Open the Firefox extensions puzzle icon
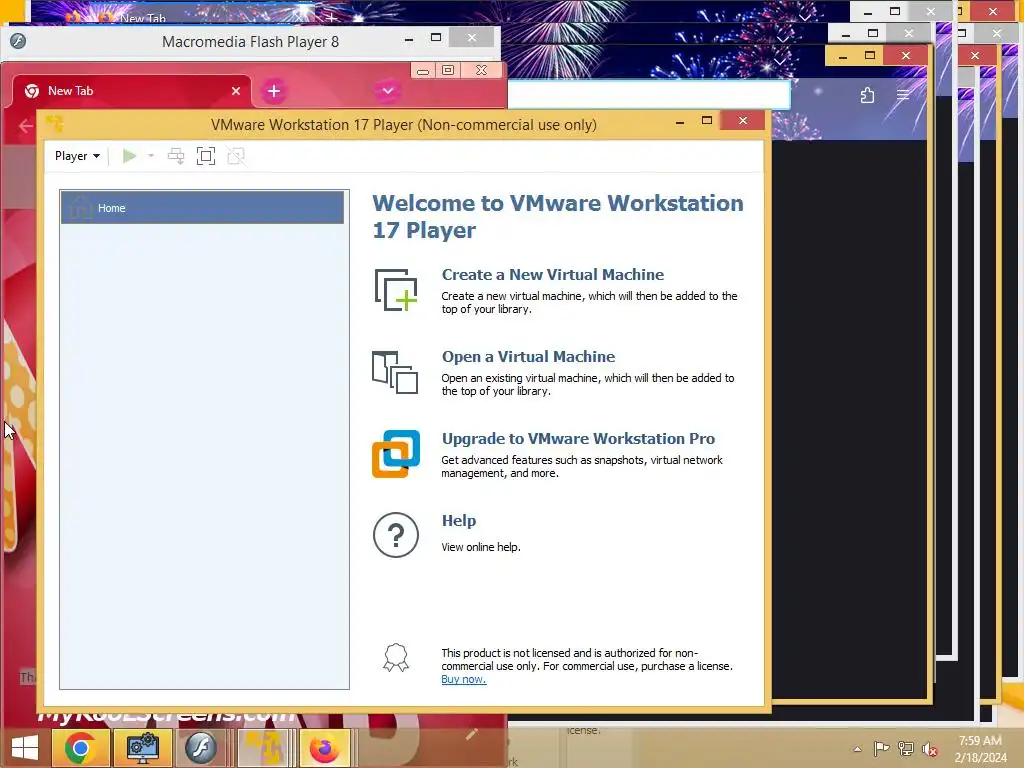This screenshot has width=1024, height=768. click(x=867, y=95)
